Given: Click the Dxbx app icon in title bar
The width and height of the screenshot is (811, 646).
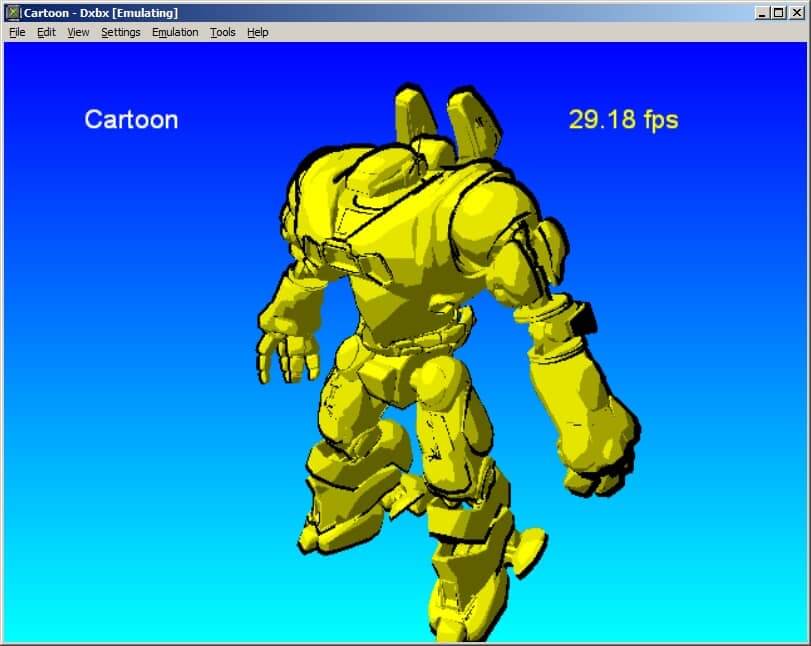Looking at the screenshot, I should click(x=12, y=13).
